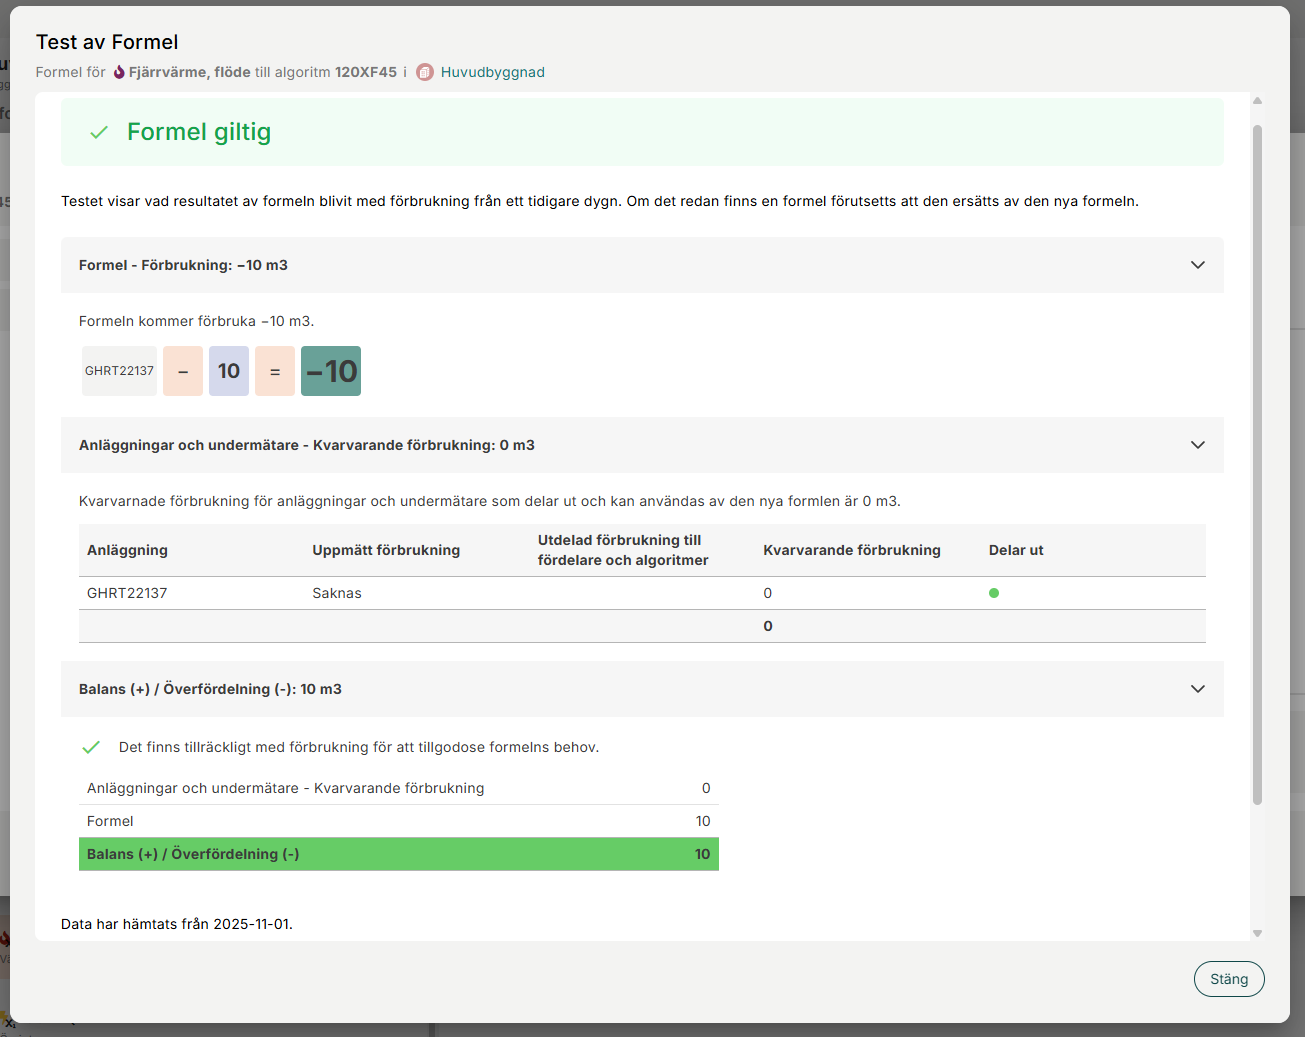Click the green Balans / Överfördelning summary row
This screenshot has width=1305, height=1037.
click(x=398, y=854)
